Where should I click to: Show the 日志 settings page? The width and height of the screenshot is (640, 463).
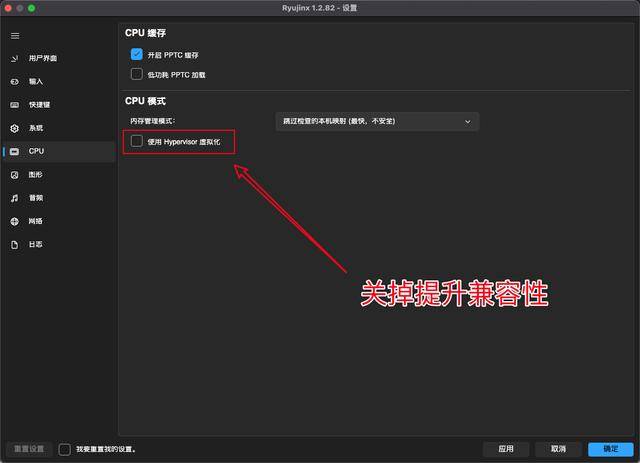pos(60,245)
